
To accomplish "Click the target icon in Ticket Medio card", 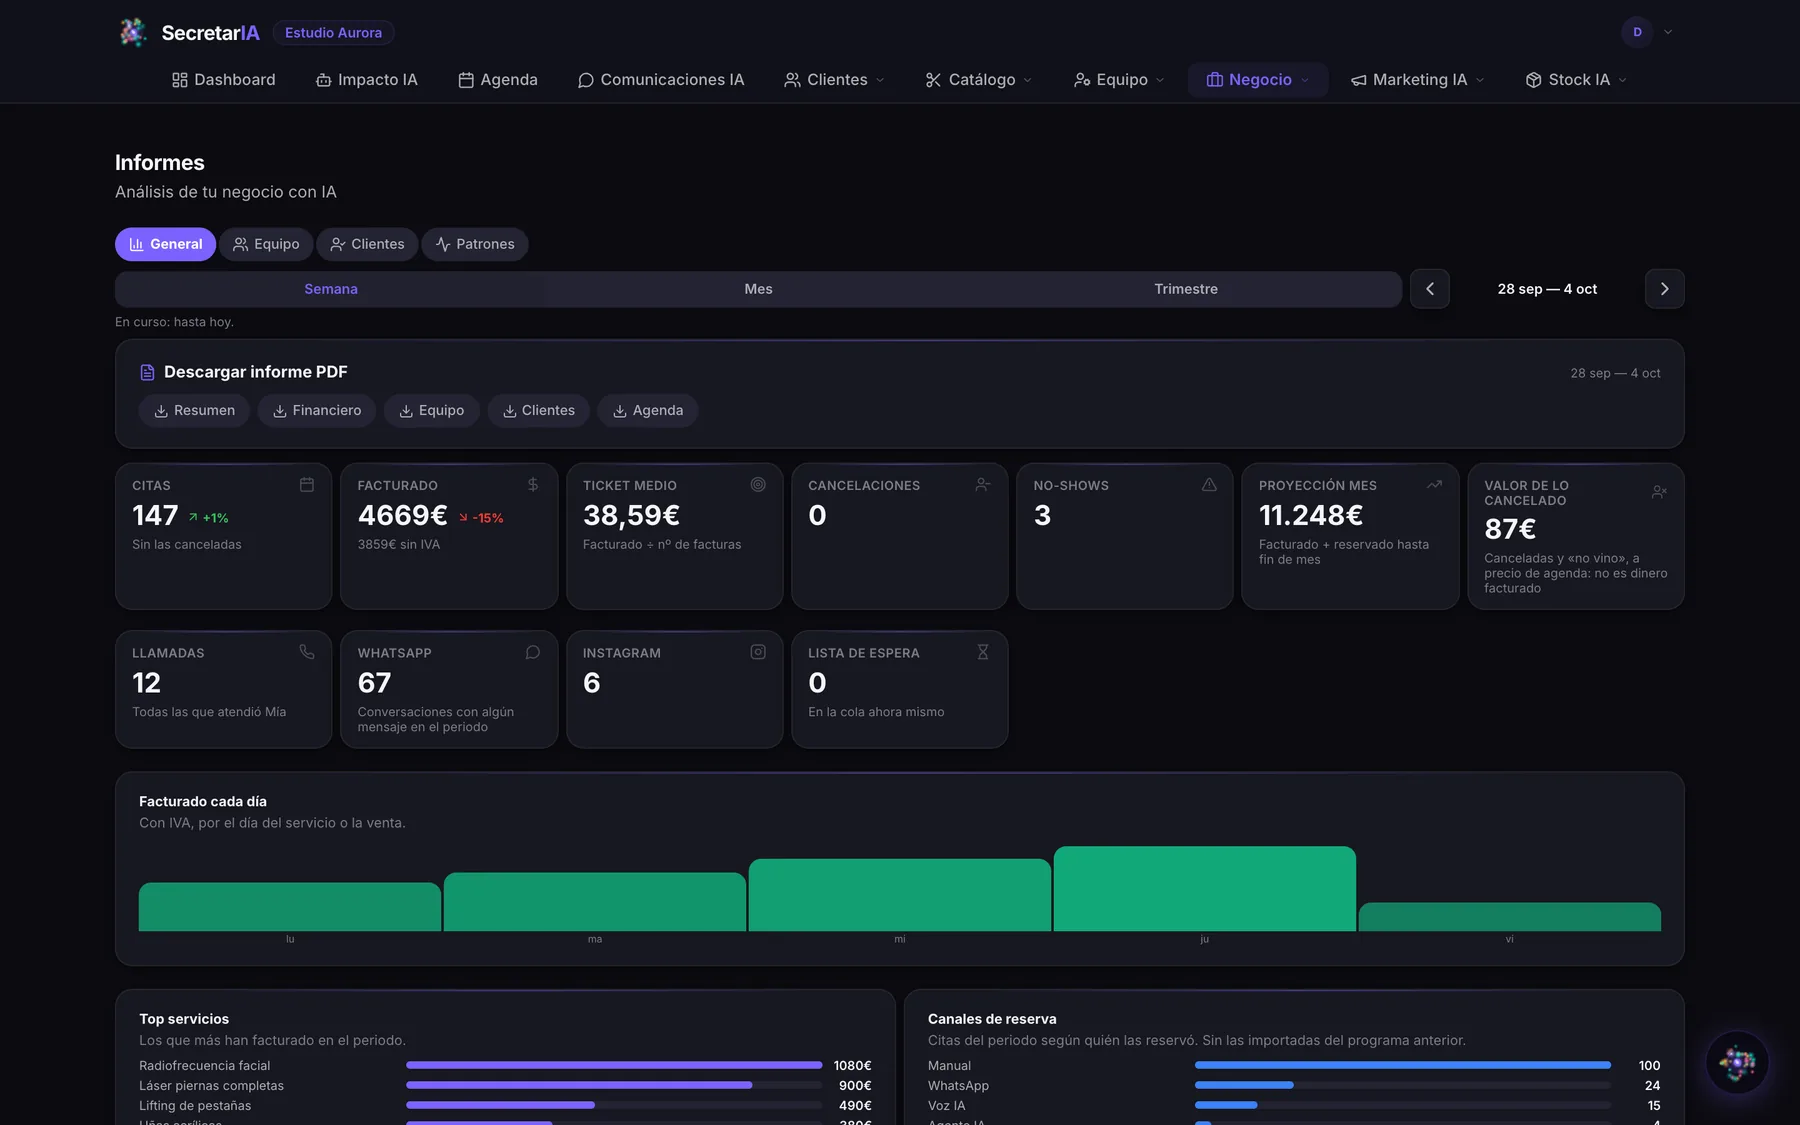I will point(758,484).
